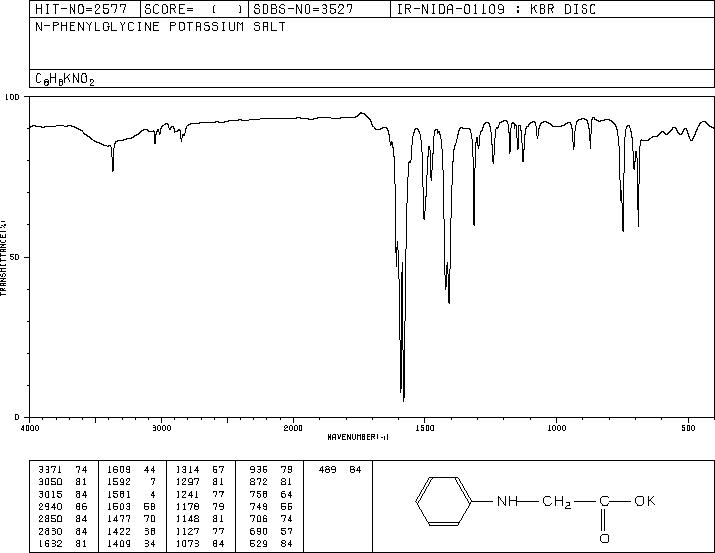
Task: Select peak table row 872 81
Action: (271, 482)
